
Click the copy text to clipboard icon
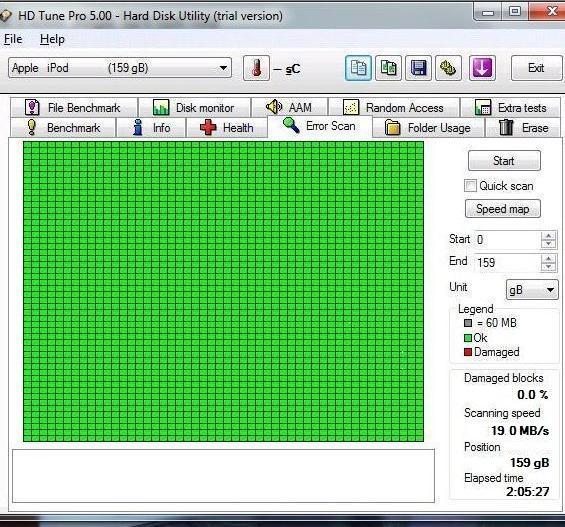(358, 68)
